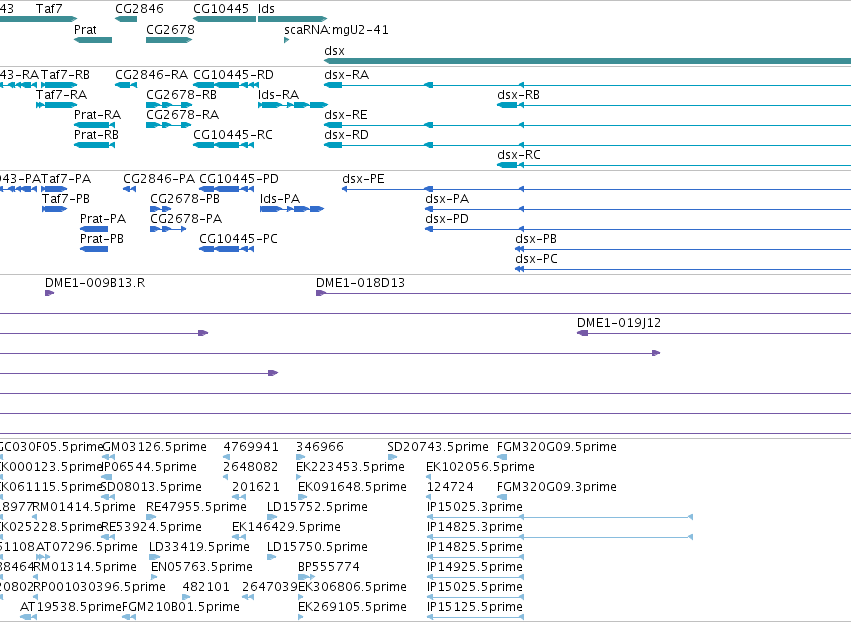The height and width of the screenshot is (622, 851).
Task: Click the dsx gene label
Action: coord(334,51)
